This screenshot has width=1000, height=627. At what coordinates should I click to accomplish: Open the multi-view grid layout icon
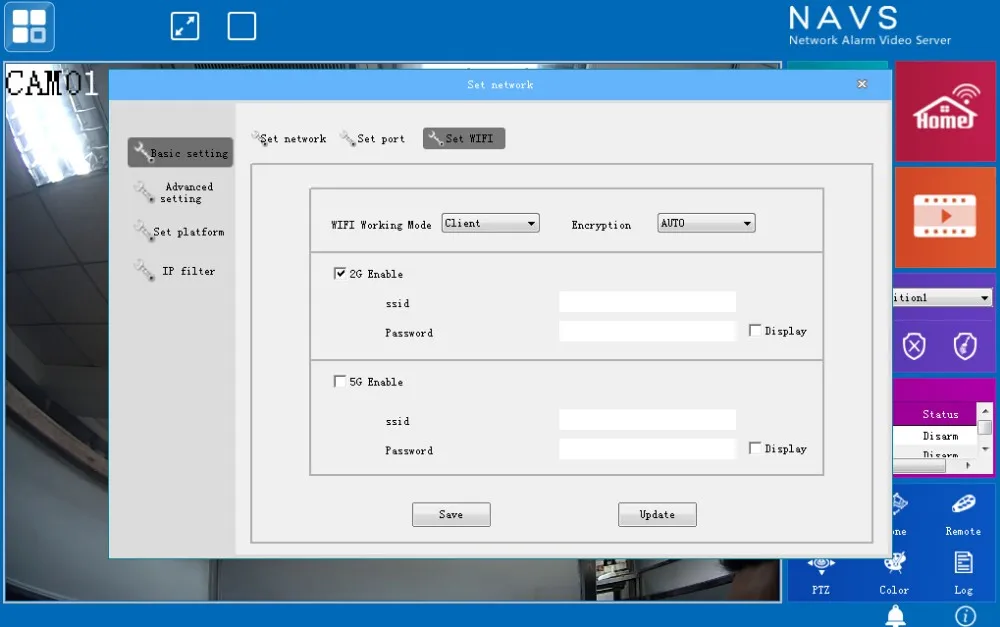click(x=29, y=27)
